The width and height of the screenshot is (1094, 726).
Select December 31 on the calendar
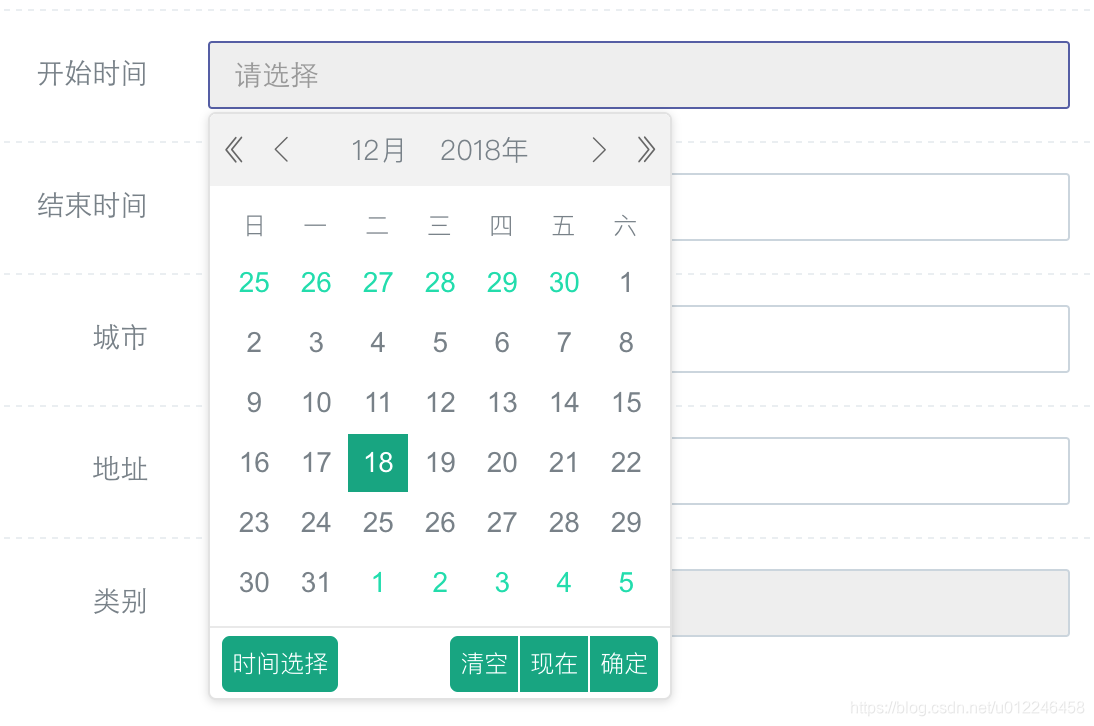316,582
